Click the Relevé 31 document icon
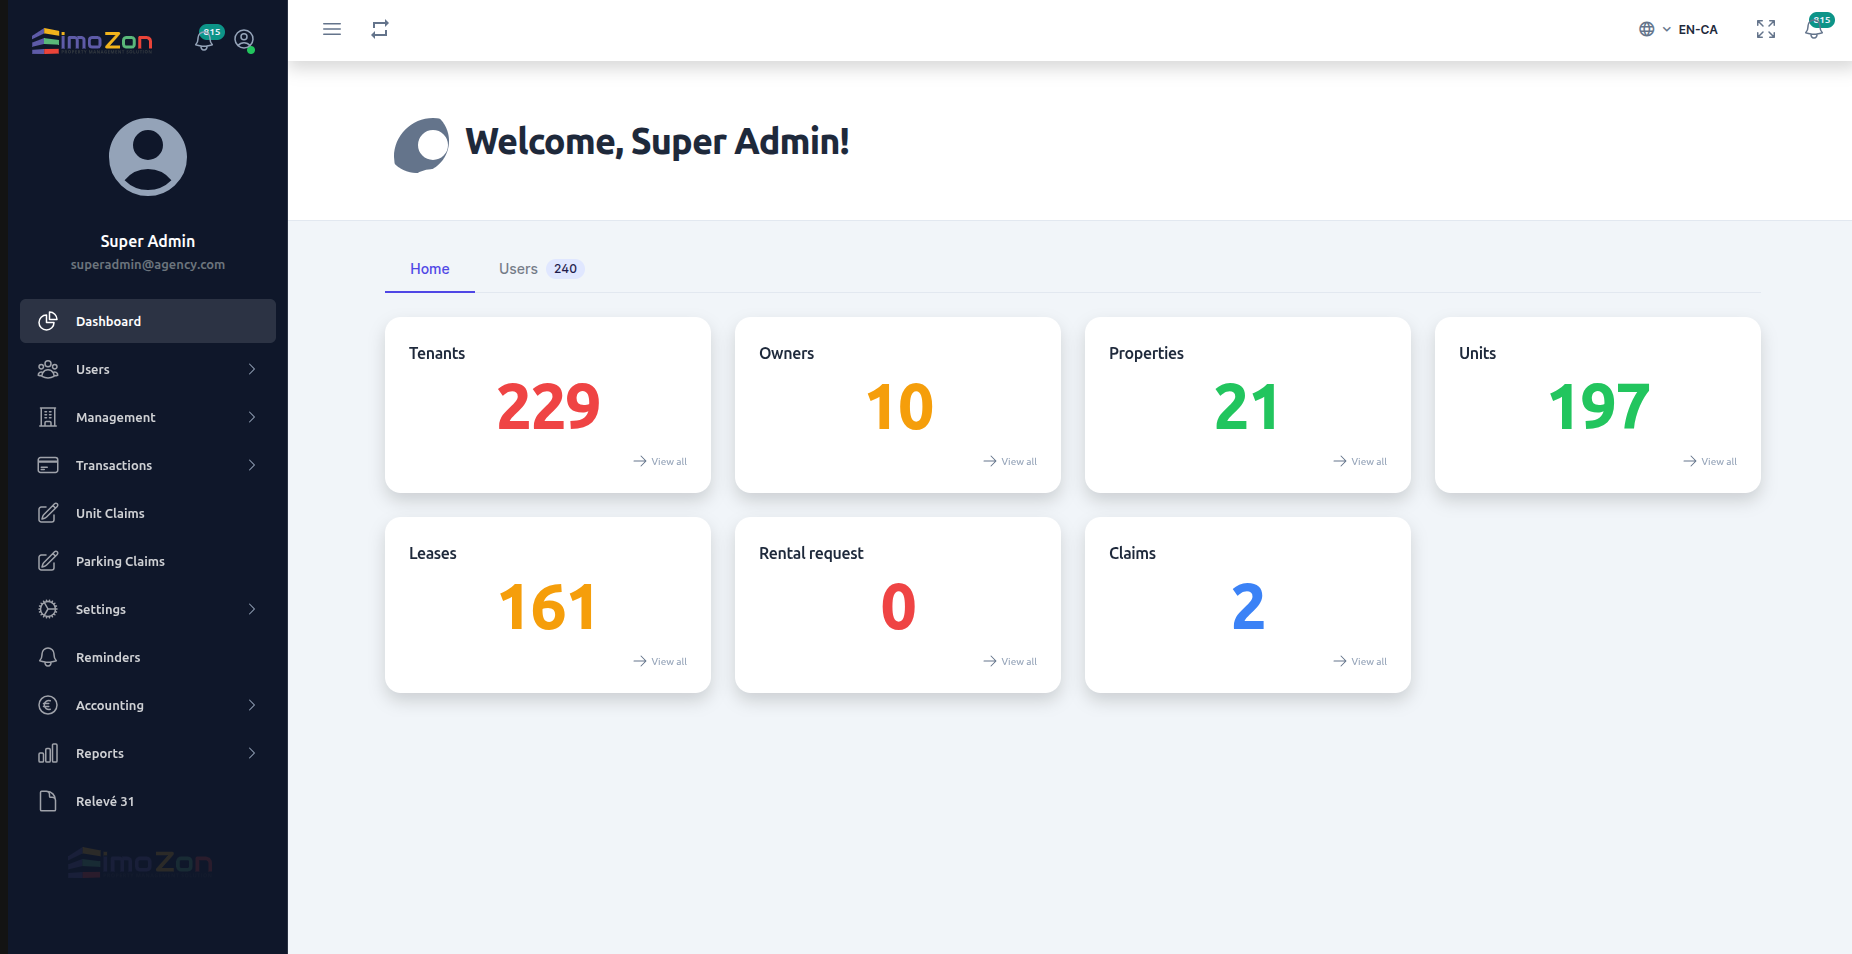 tap(48, 801)
